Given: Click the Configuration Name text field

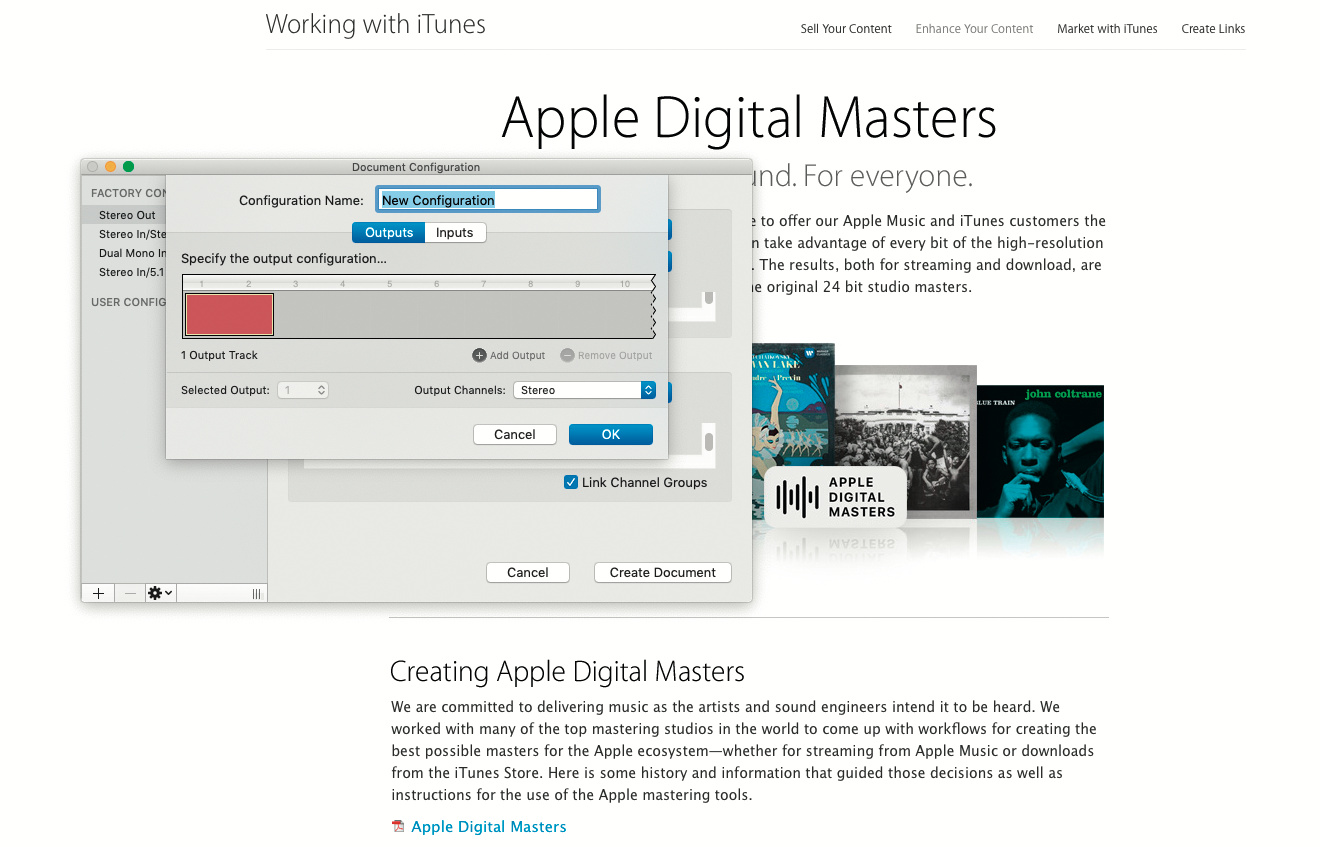Looking at the screenshot, I should (488, 200).
